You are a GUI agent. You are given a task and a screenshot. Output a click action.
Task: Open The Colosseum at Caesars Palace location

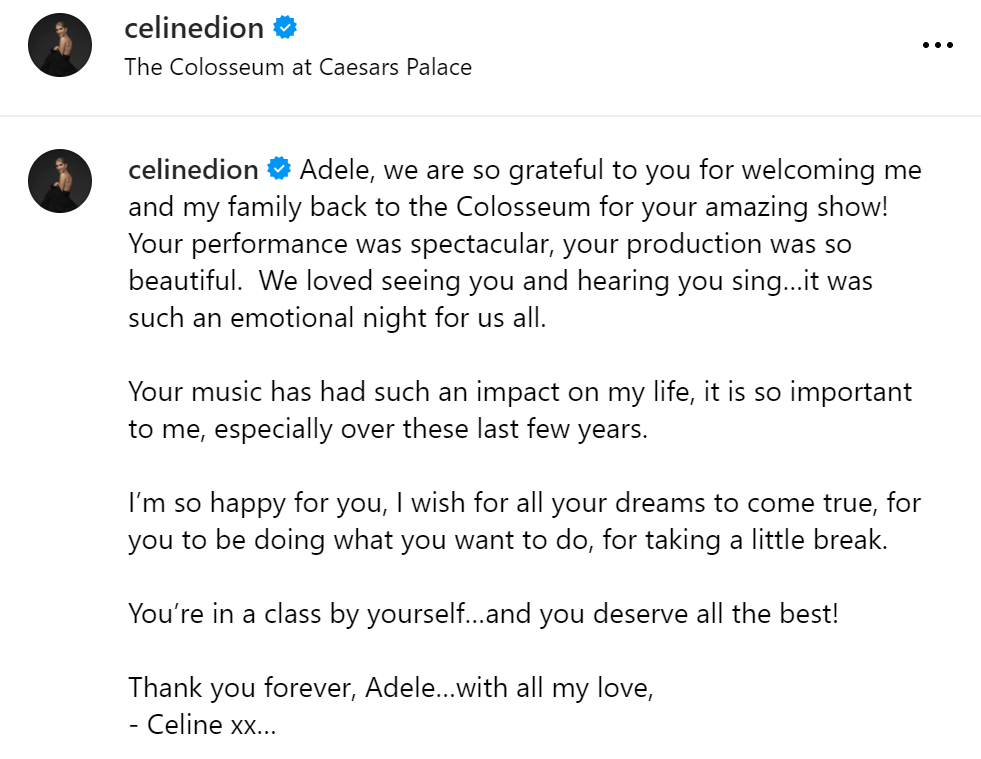point(298,67)
